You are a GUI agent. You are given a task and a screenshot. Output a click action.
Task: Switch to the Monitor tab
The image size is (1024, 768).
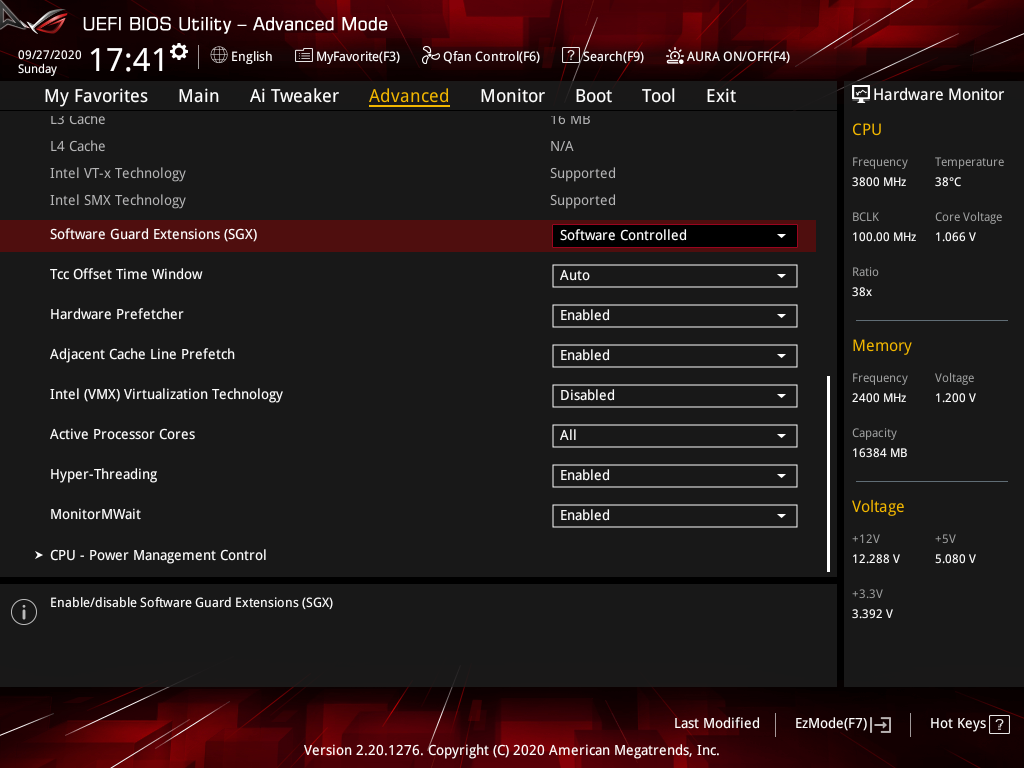[x=512, y=96]
